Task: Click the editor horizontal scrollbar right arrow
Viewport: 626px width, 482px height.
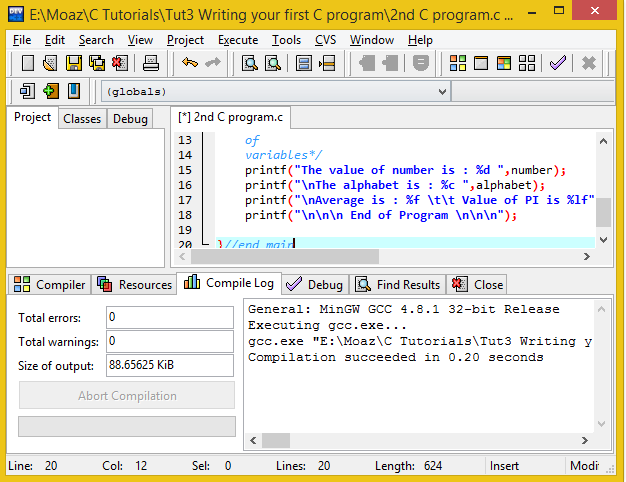Action: pos(586,256)
